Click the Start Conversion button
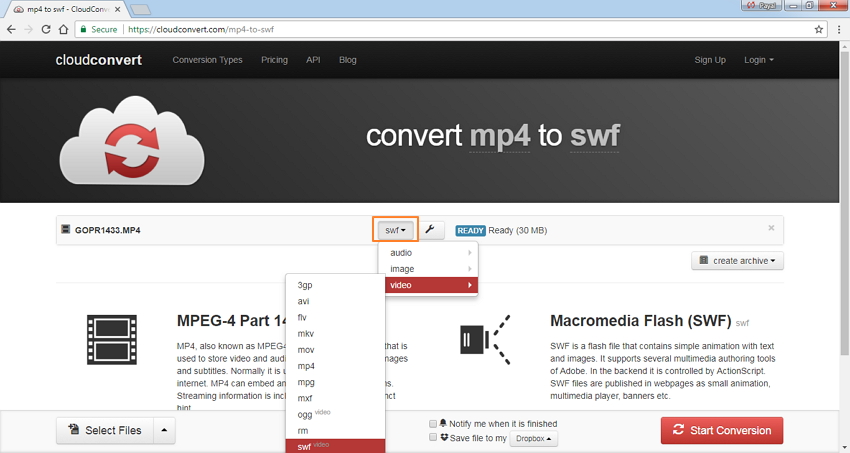This screenshot has width=850, height=453. [x=722, y=430]
